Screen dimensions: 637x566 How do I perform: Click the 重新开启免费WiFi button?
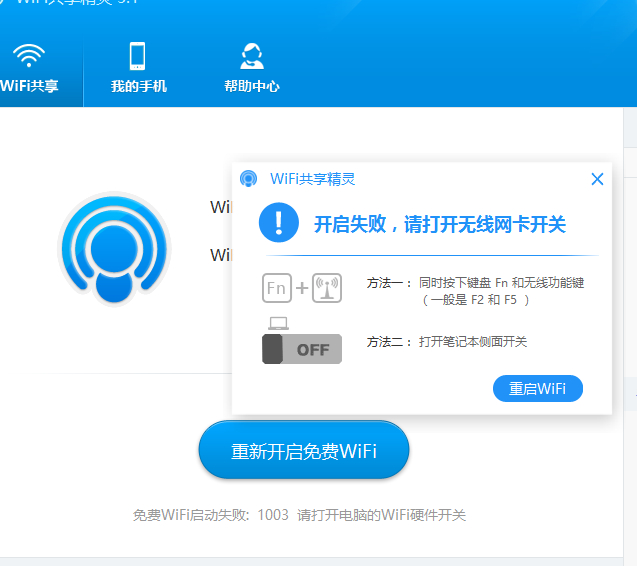click(303, 451)
